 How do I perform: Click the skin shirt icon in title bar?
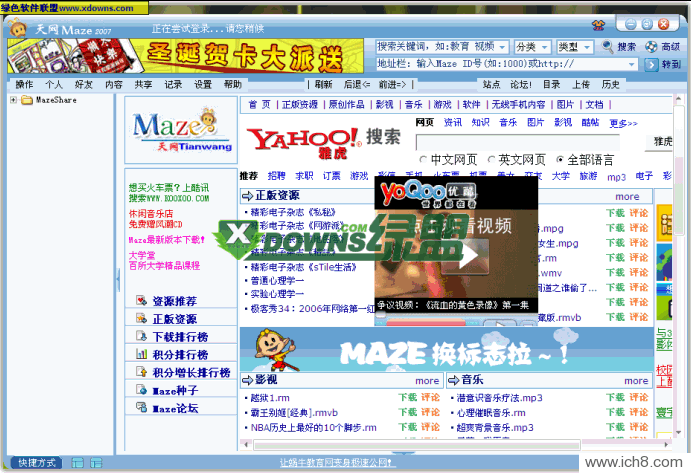pos(598,25)
